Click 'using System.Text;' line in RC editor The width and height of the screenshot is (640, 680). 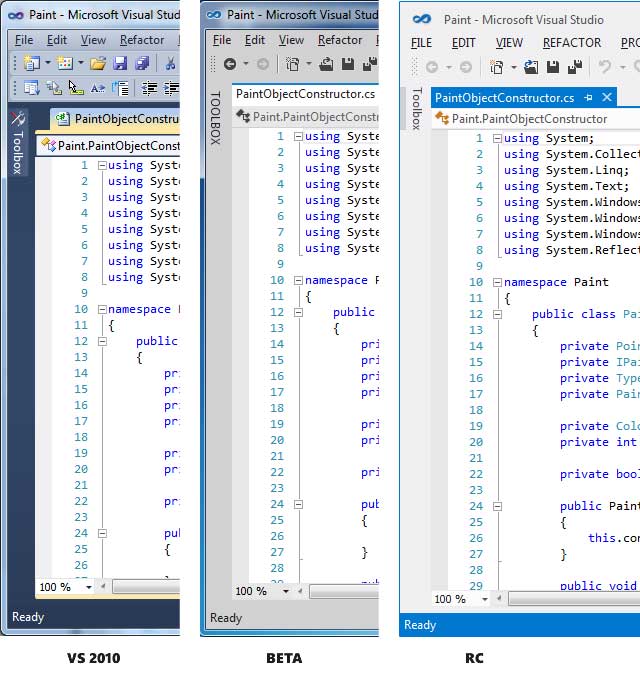tap(566, 186)
